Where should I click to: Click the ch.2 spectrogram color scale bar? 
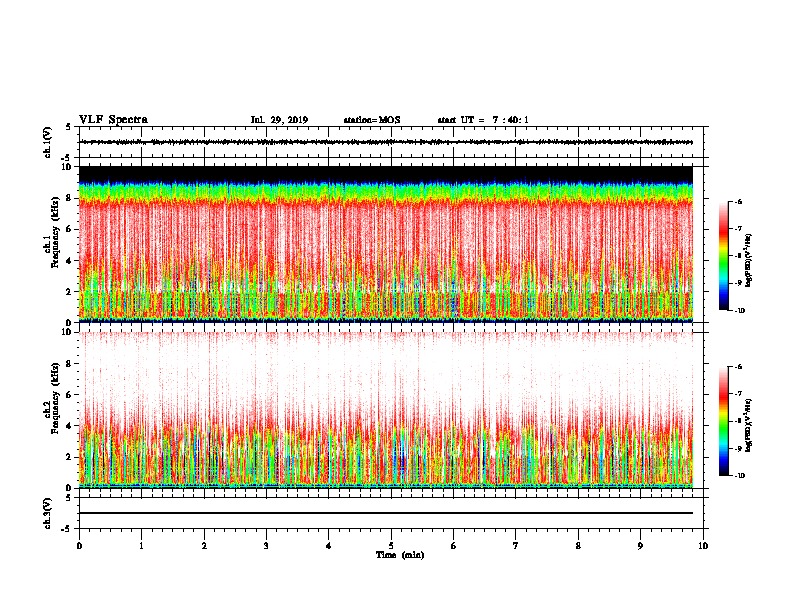pyautogui.click(x=724, y=421)
